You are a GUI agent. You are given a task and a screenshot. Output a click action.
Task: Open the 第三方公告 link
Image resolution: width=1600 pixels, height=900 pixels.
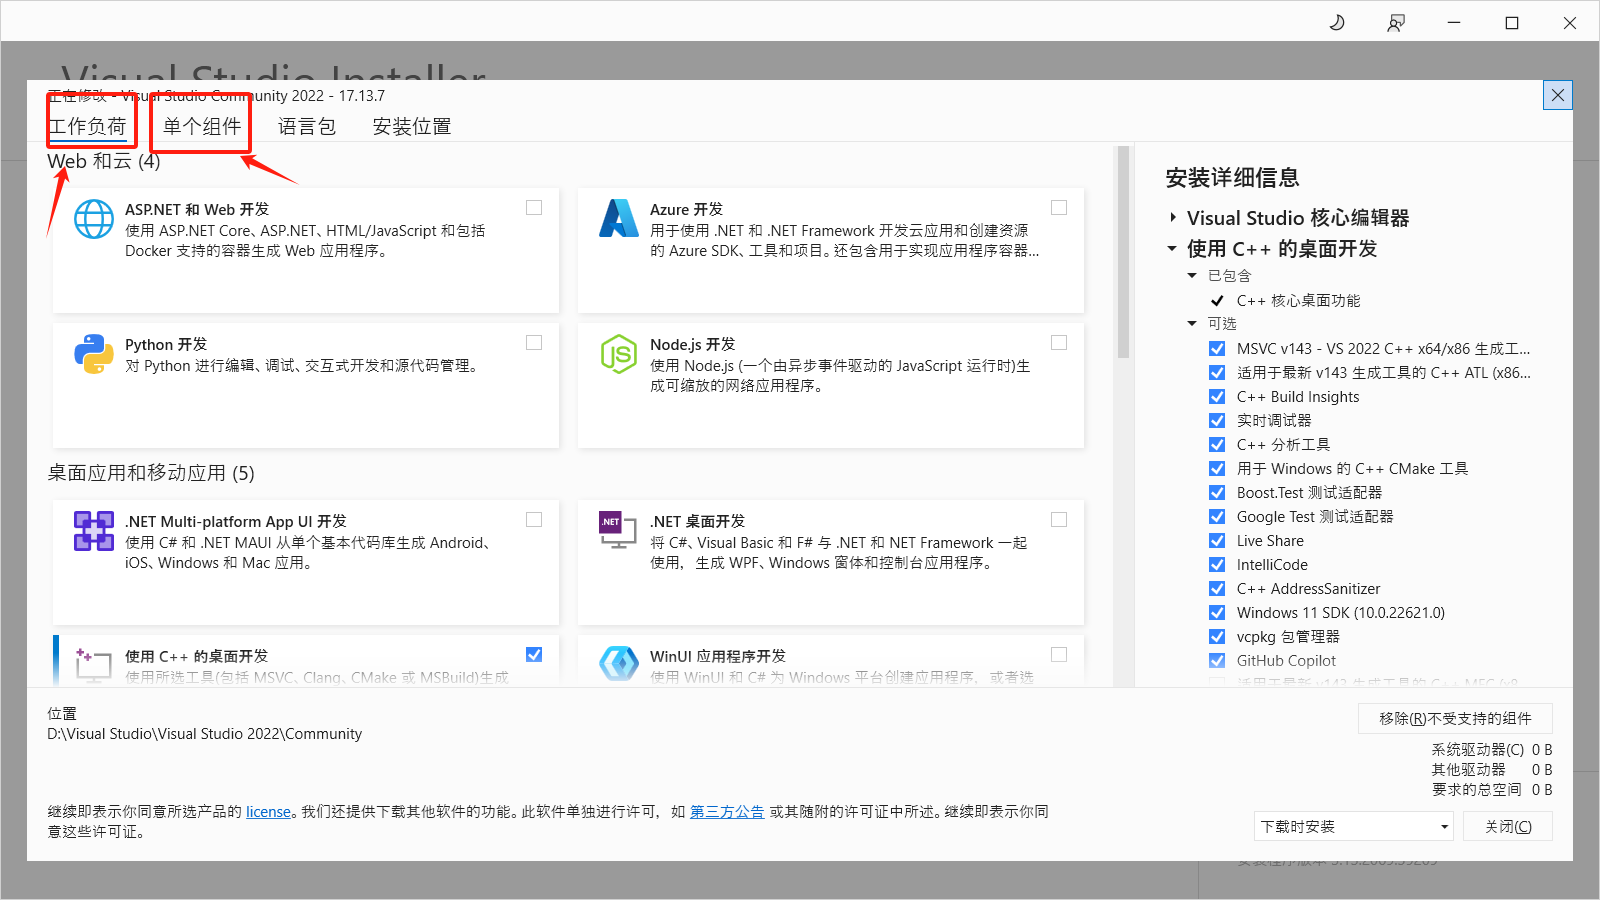point(727,812)
